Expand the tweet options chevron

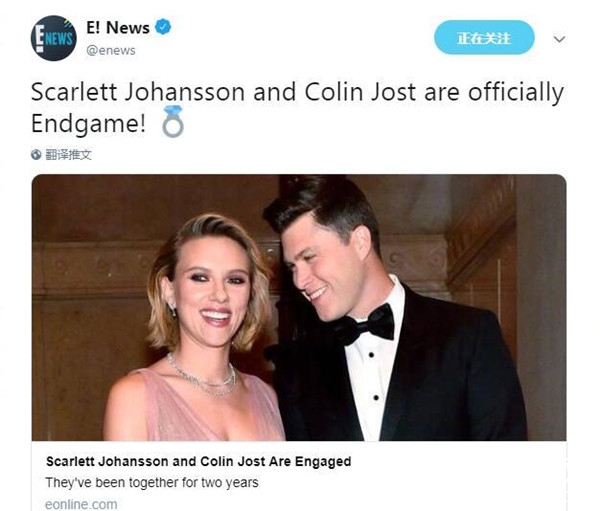(559, 39)
